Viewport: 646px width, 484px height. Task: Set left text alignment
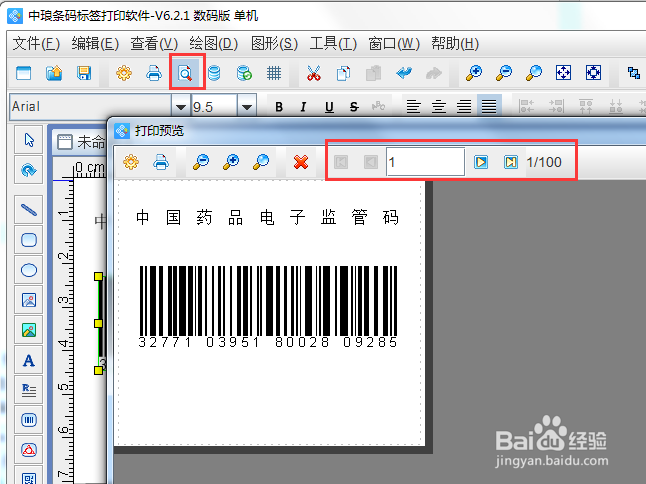click(413, 106)
